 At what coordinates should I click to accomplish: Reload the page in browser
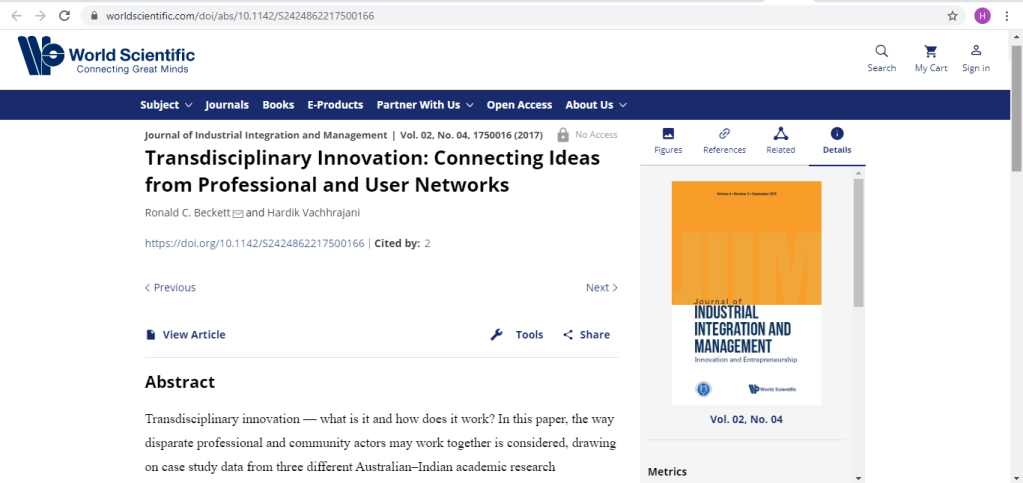click(x=65, y=16)
